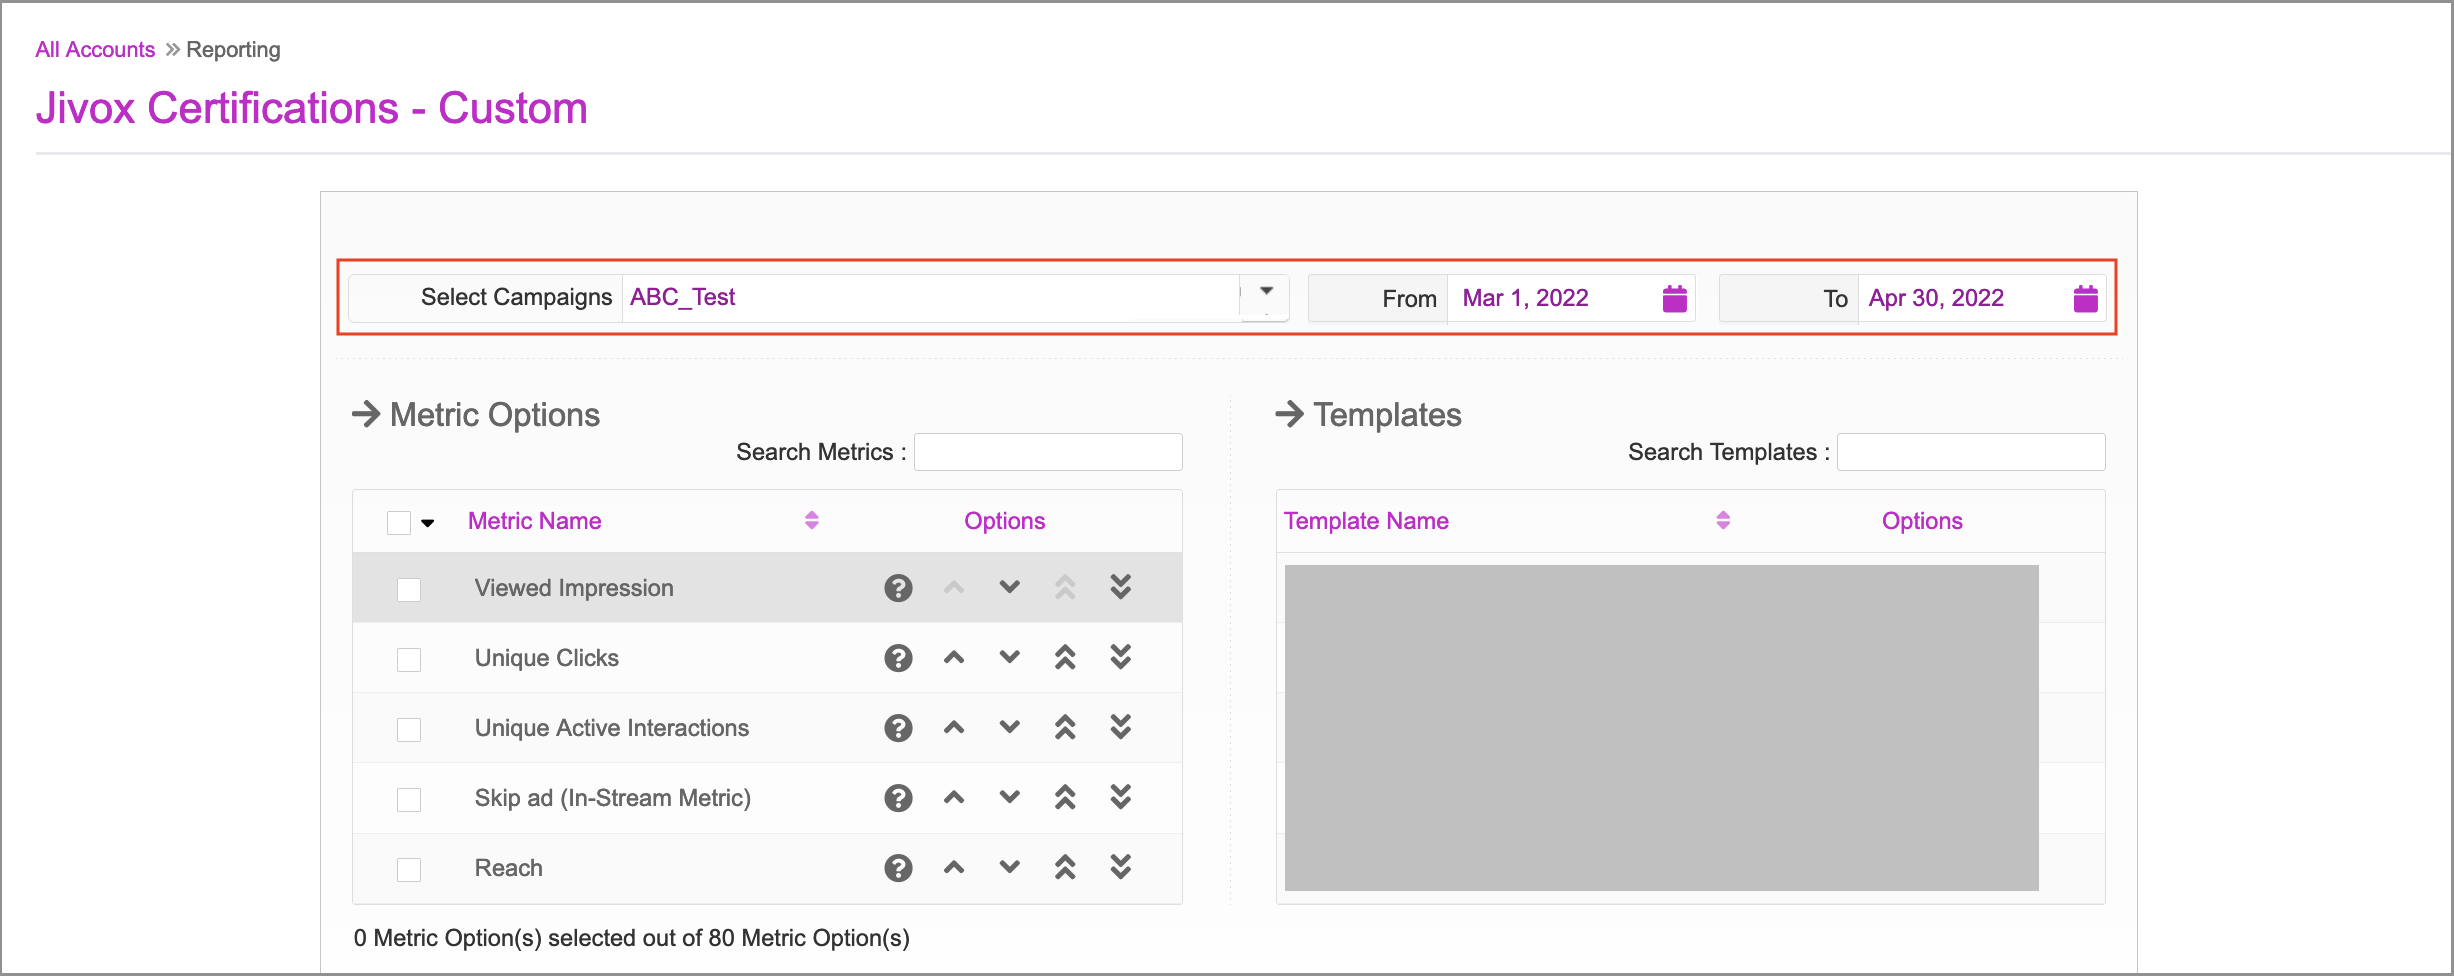Move Unique Active Interactions to top
The image size is (2454, 976).
coord(1065,728)
